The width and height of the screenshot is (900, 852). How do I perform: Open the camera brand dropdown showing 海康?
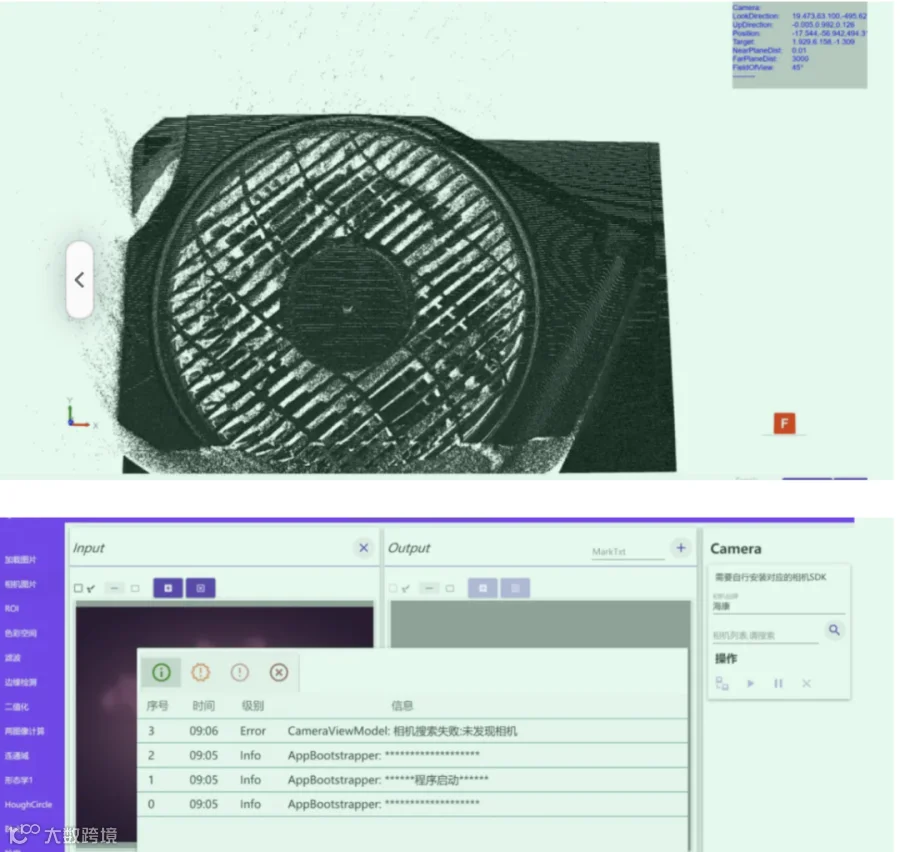coord(778,606)
